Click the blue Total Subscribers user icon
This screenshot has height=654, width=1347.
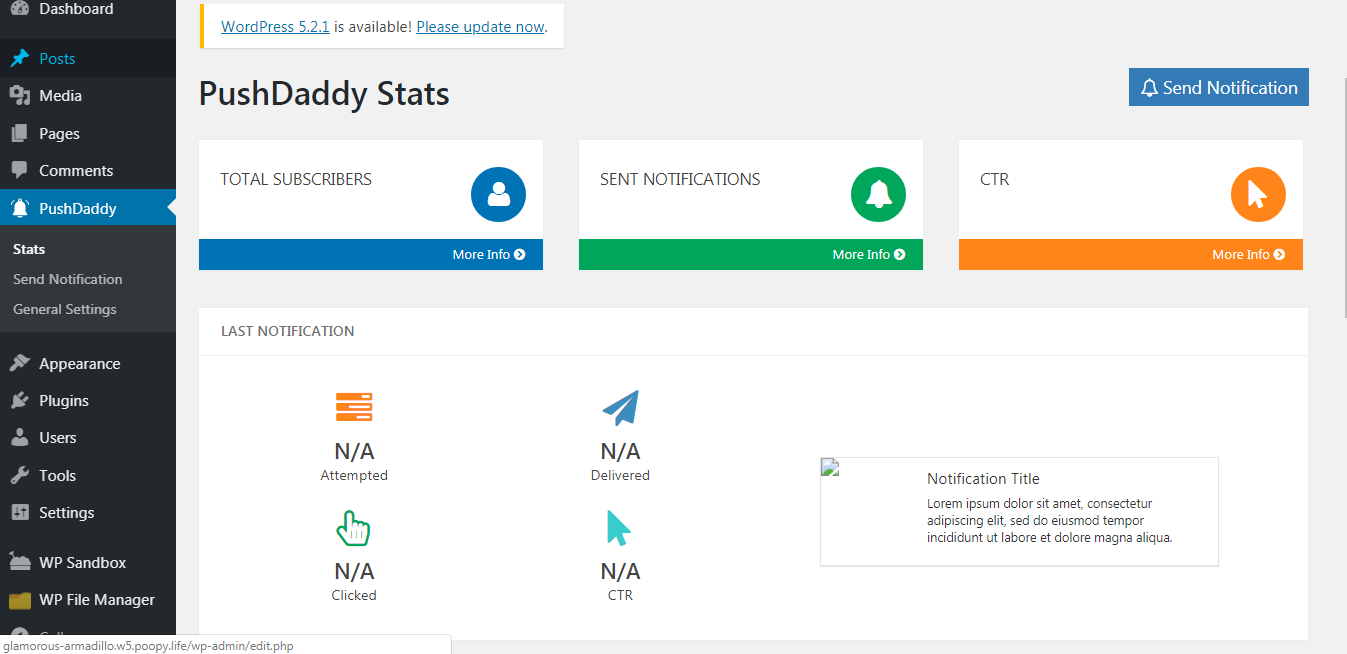pos(498,194)
